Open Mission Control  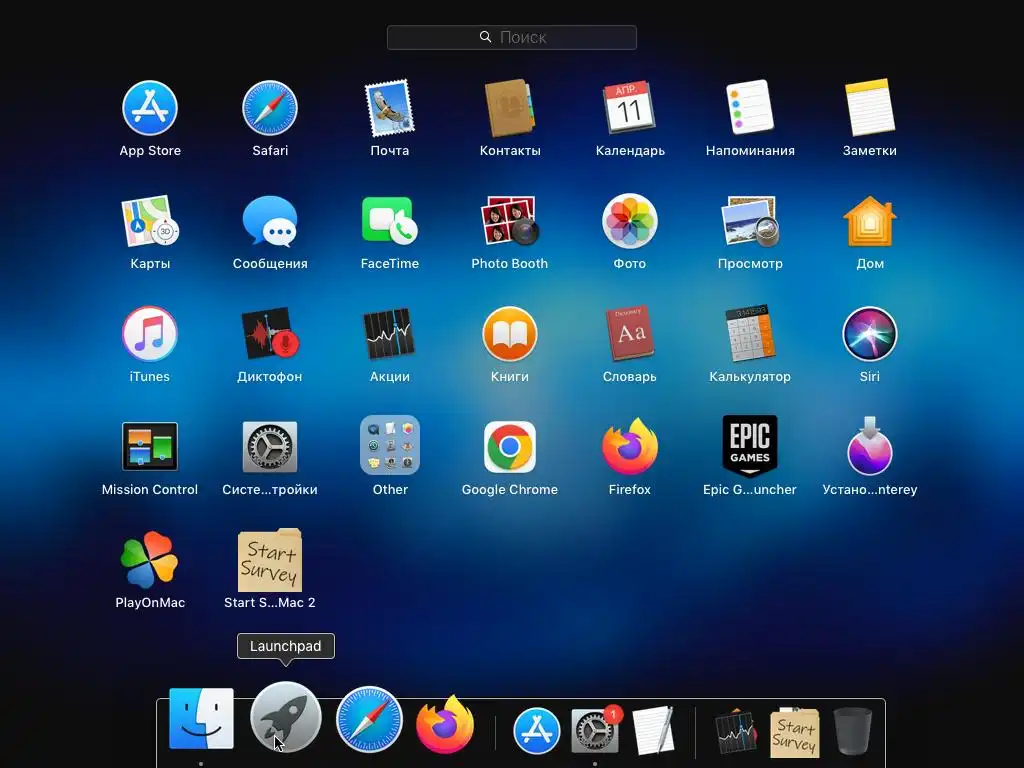tap(150, 447)
